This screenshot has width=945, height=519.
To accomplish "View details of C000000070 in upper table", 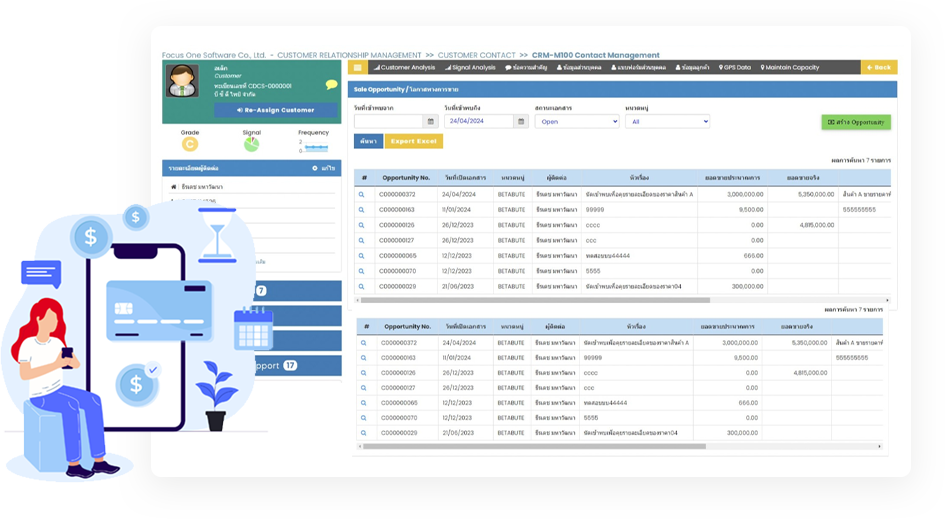I will [362, 271].
